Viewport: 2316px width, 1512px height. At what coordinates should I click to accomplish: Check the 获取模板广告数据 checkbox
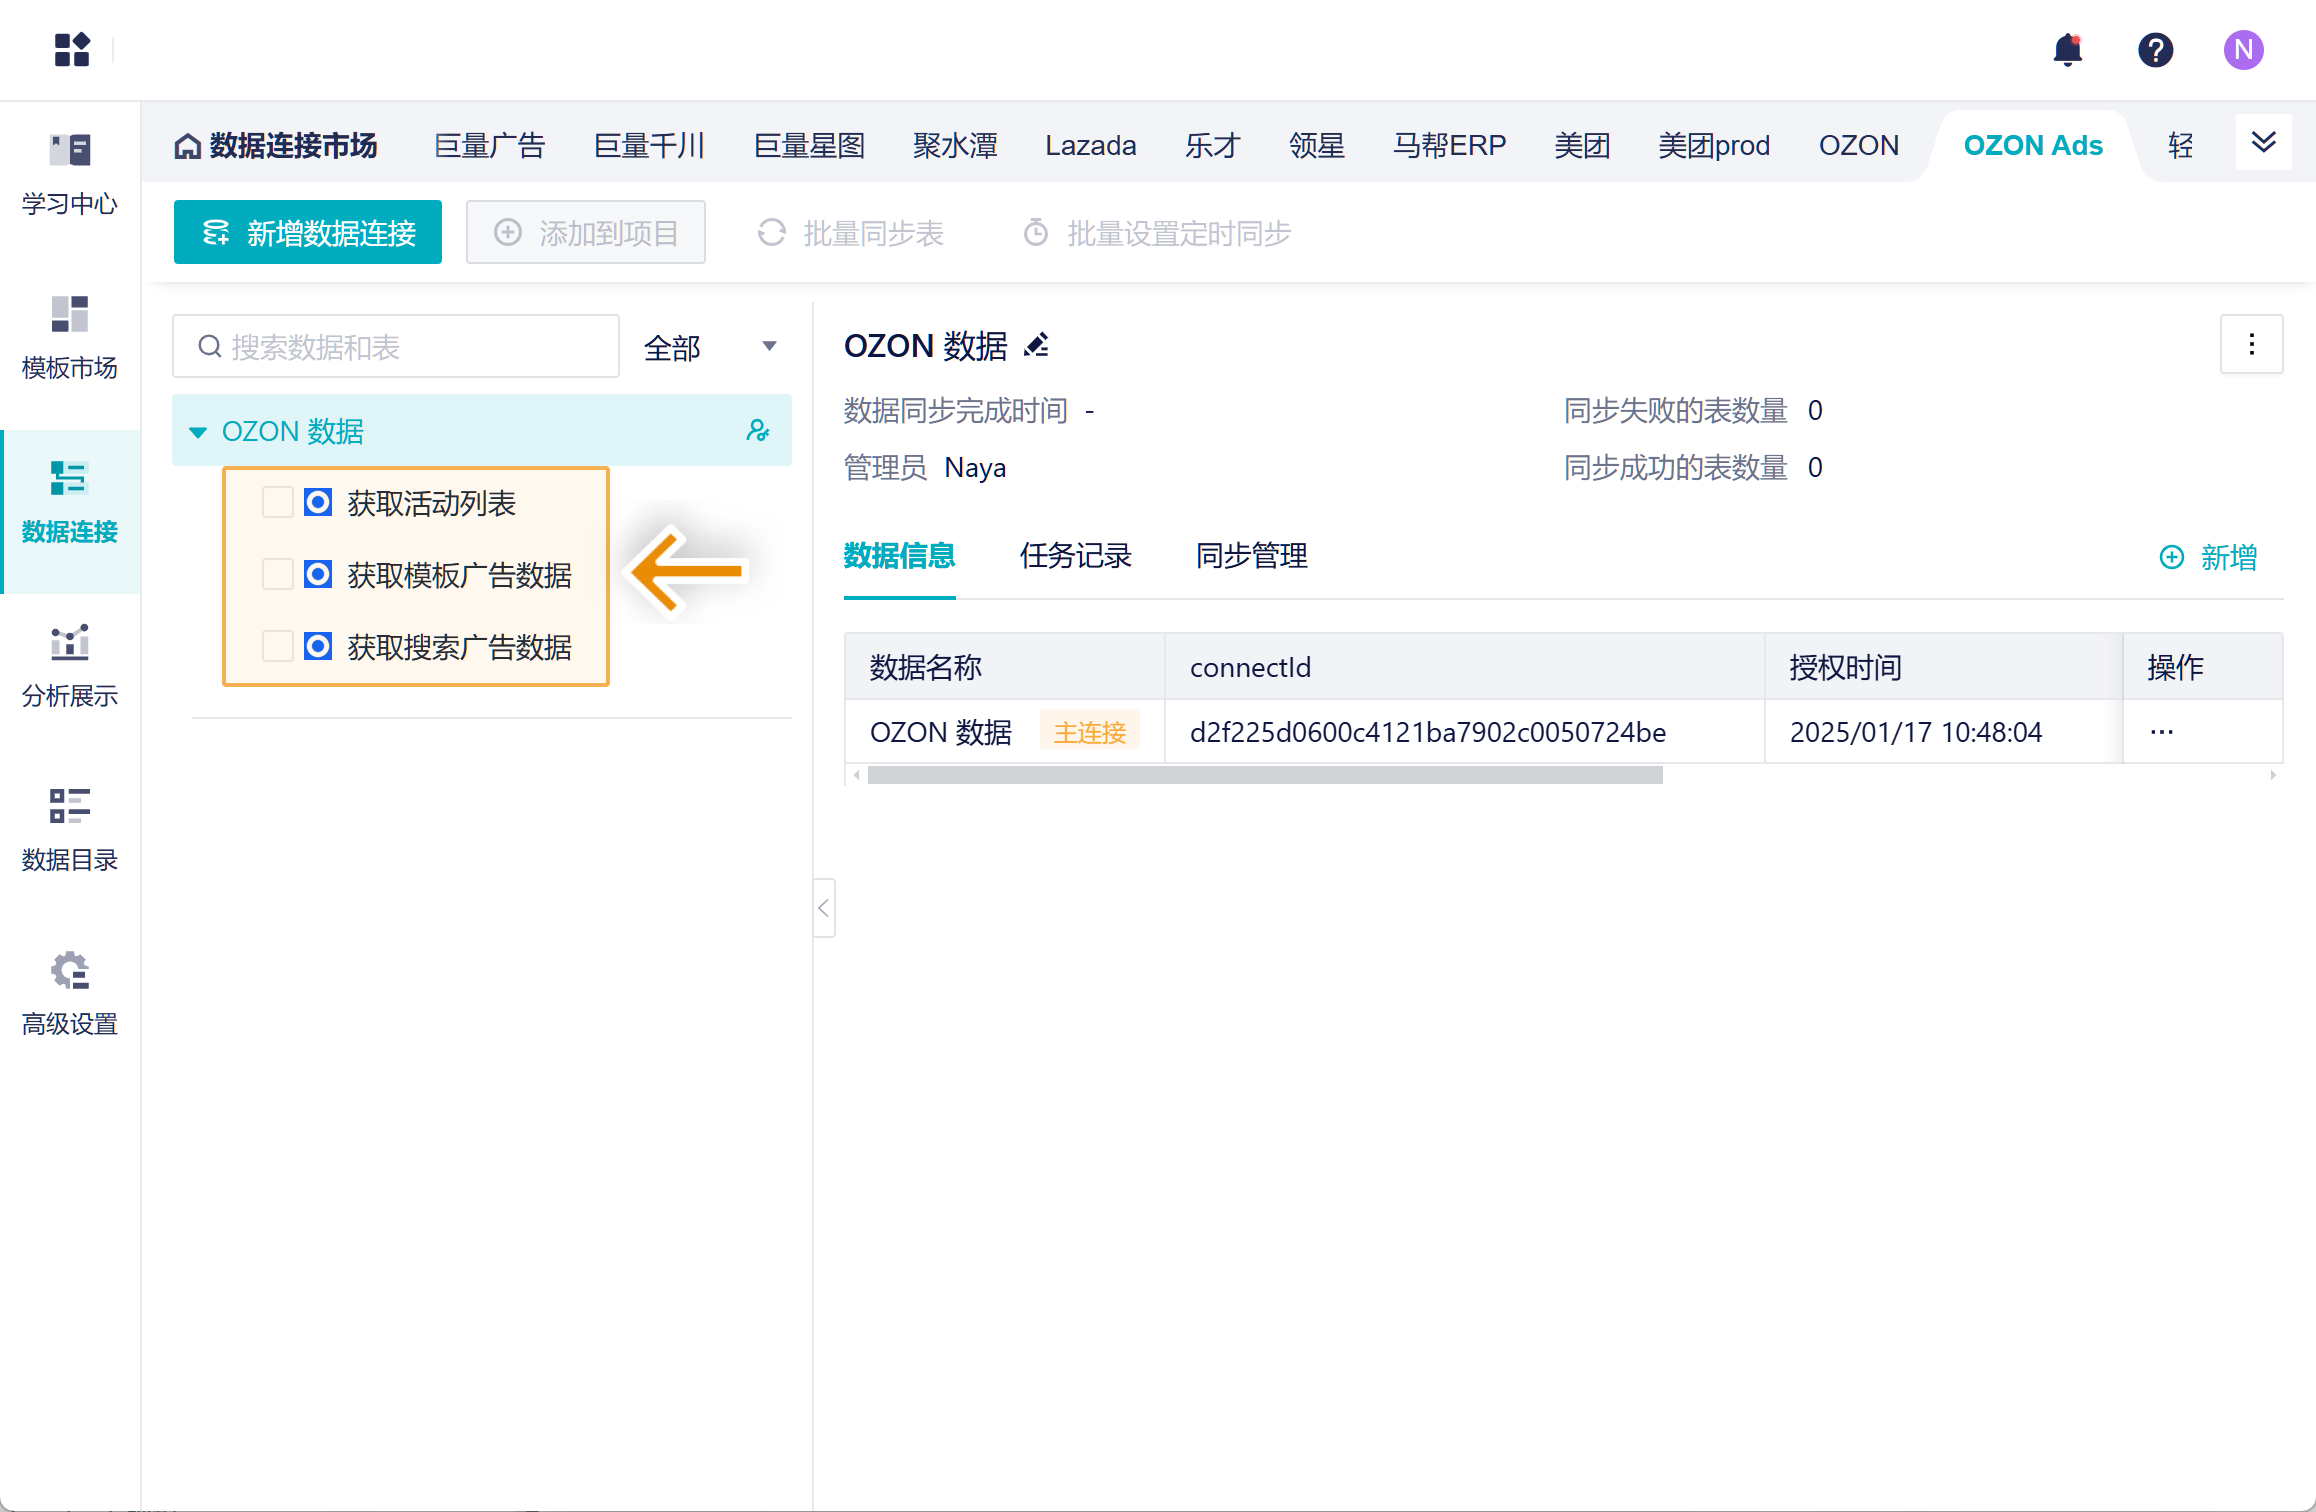click(x=277, y=574)
